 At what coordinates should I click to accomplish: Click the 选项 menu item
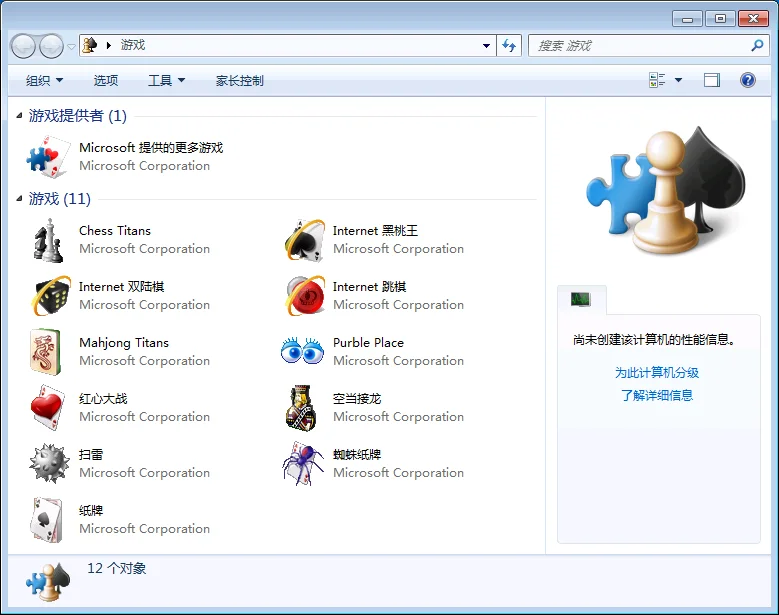[106, 81]
